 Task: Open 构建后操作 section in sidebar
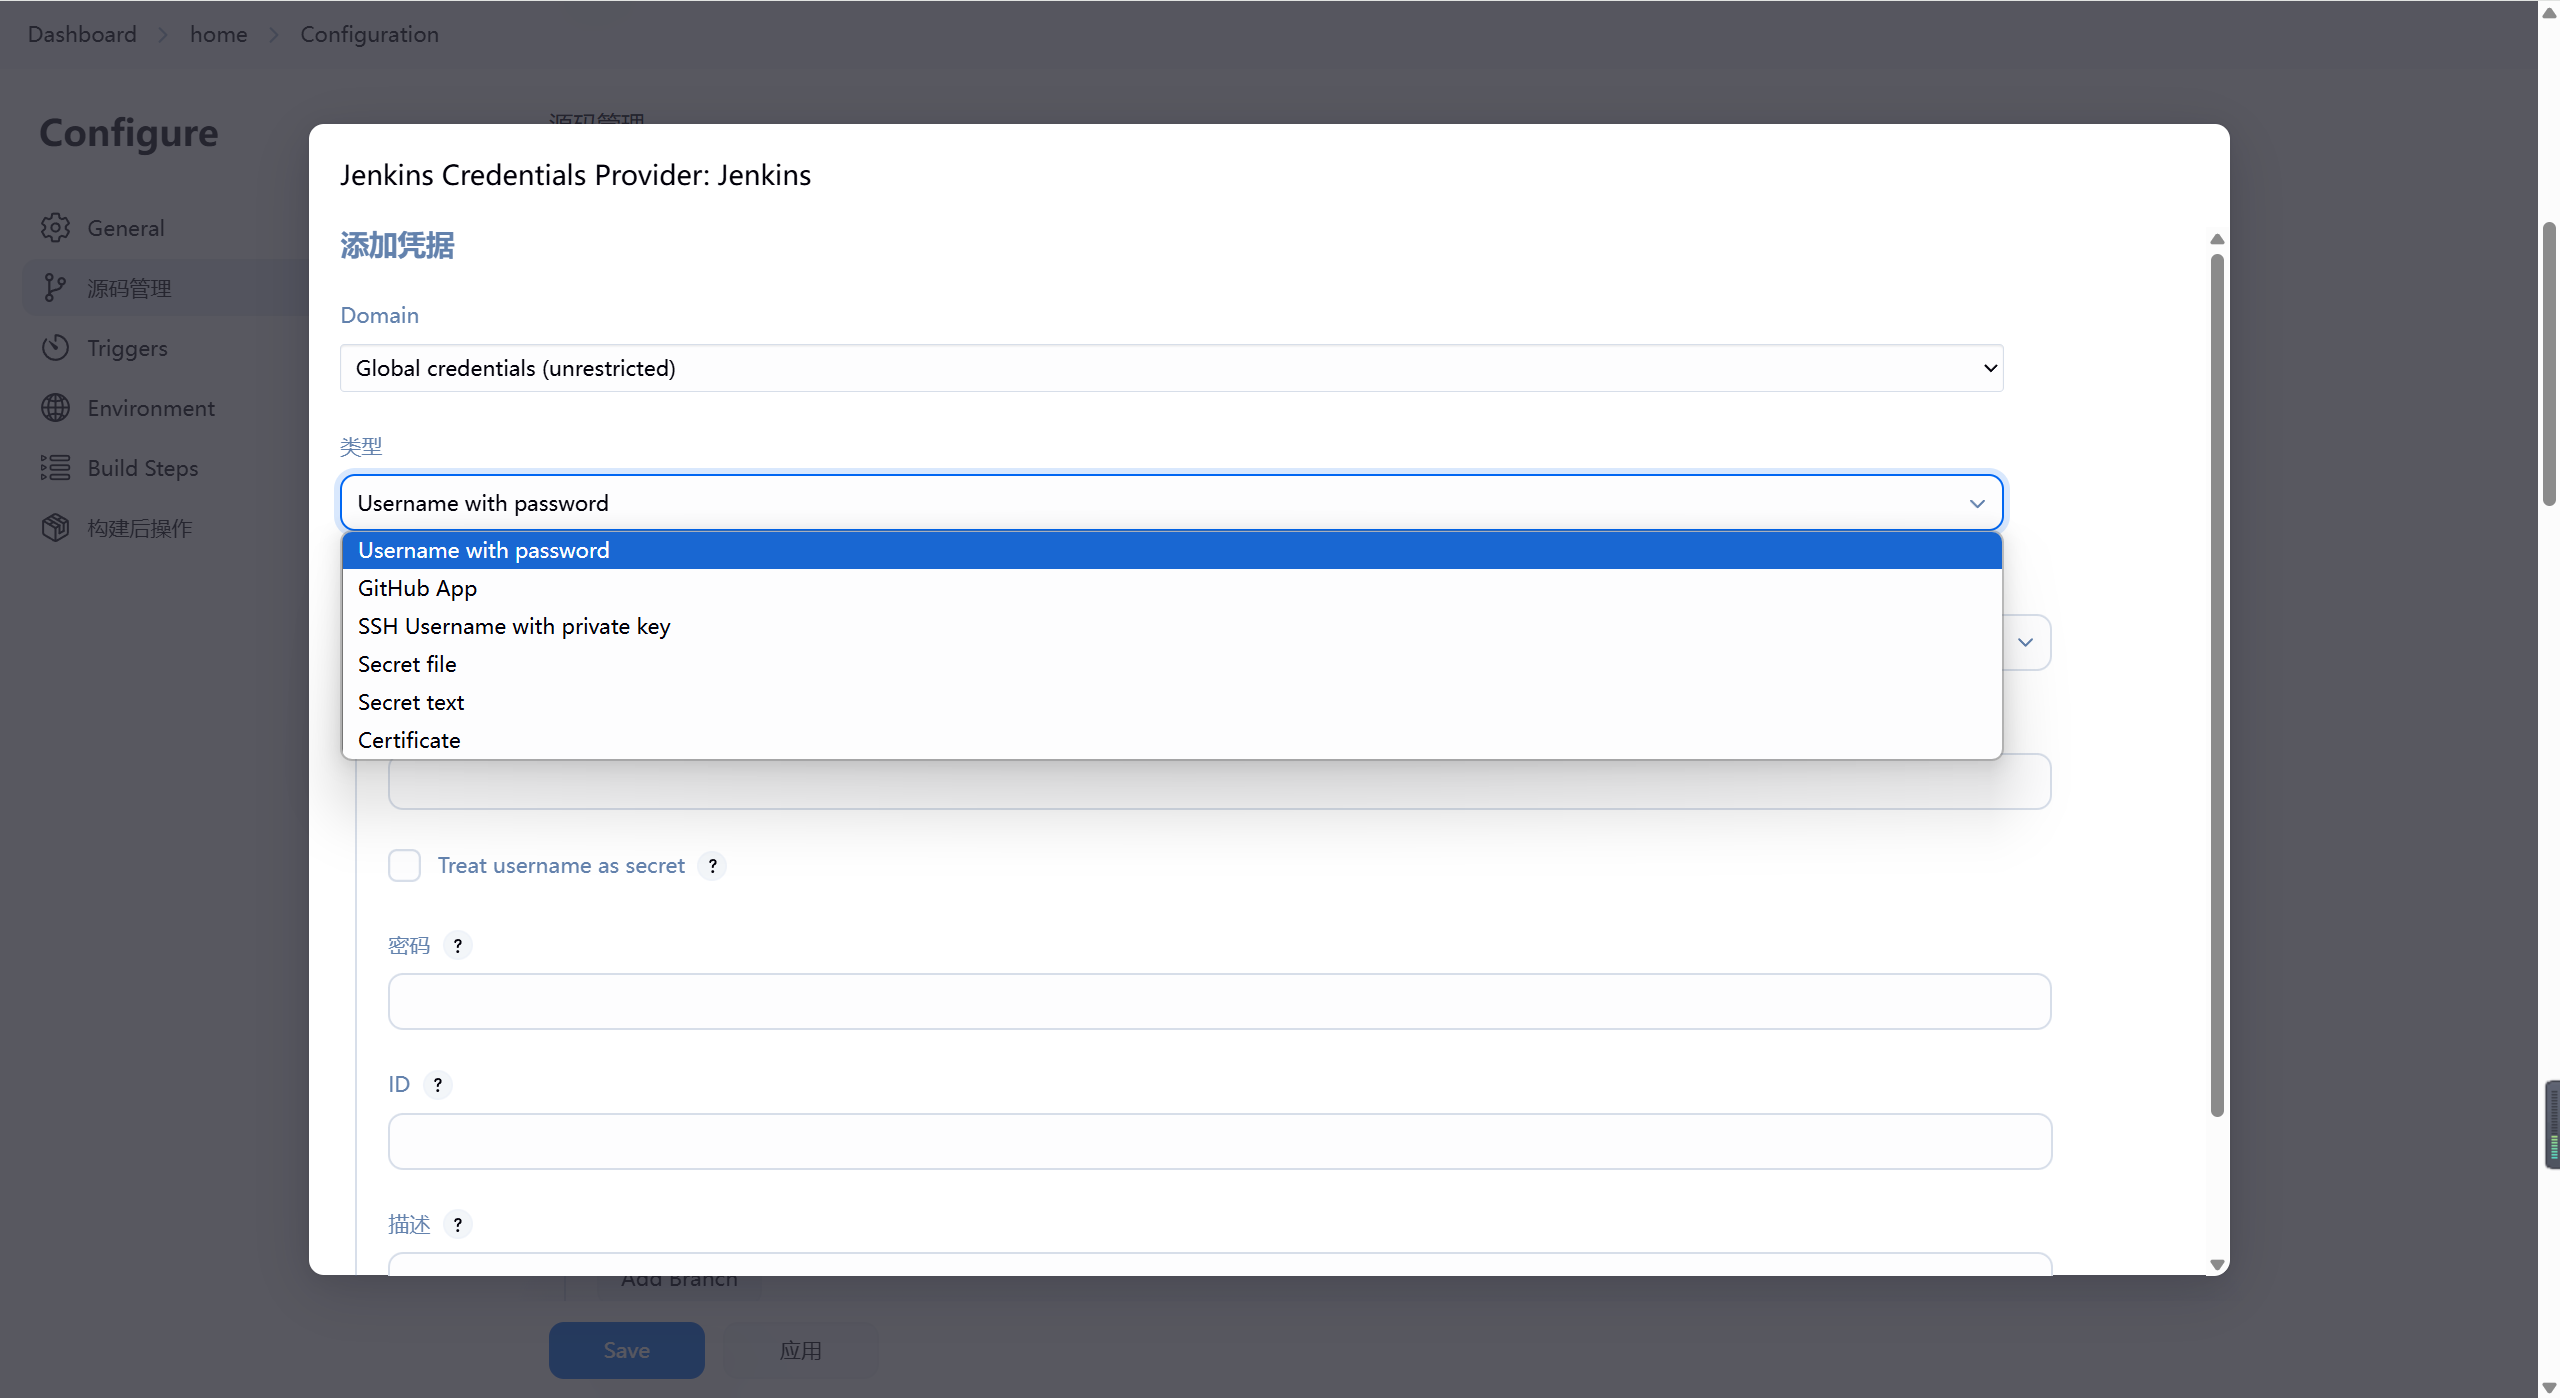click(x=165, y=528)
